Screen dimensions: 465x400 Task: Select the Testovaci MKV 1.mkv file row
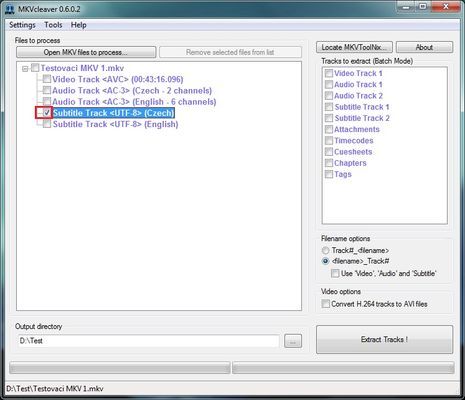tap(82, 68)
